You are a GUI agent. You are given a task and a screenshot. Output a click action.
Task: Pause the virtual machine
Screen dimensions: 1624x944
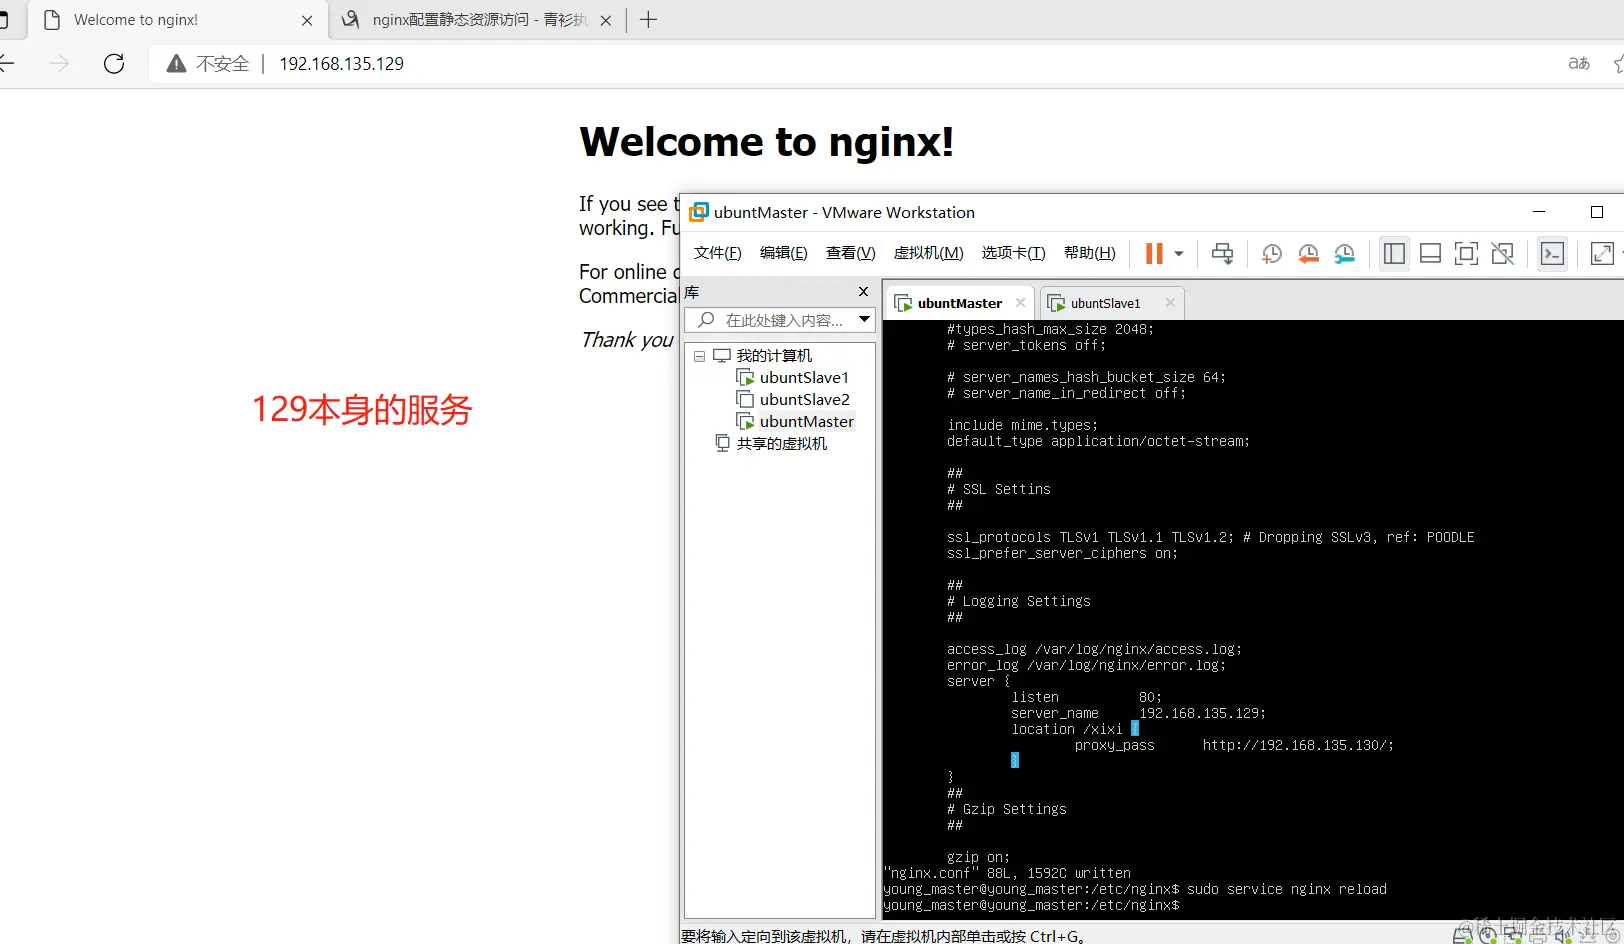point(1154,254)
